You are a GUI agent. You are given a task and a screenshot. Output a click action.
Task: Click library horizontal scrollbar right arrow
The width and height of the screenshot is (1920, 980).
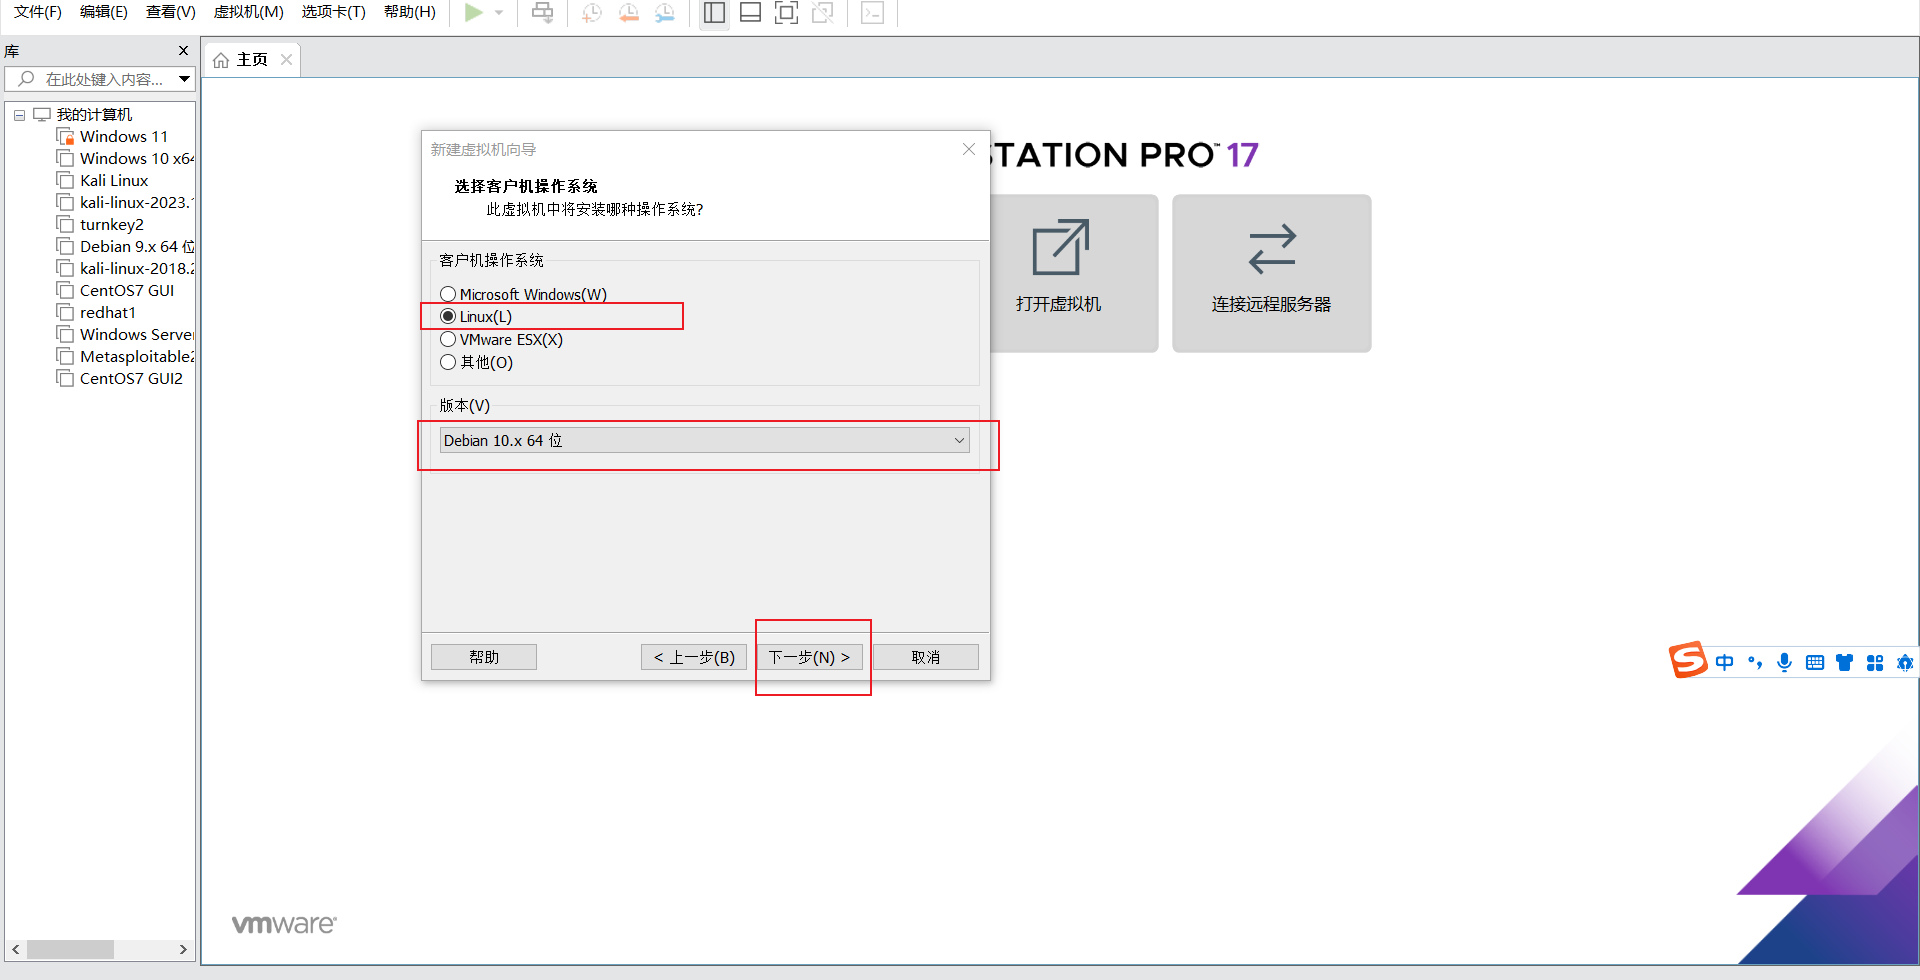coord(183,949)
